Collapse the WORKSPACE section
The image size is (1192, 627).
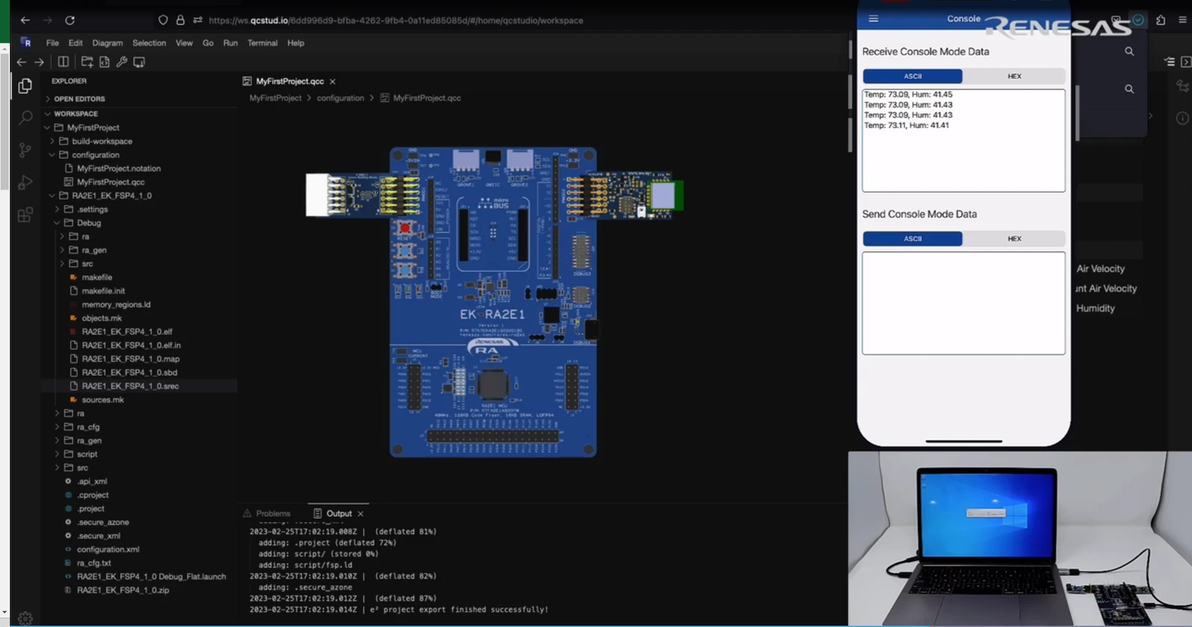click(75, 113)
